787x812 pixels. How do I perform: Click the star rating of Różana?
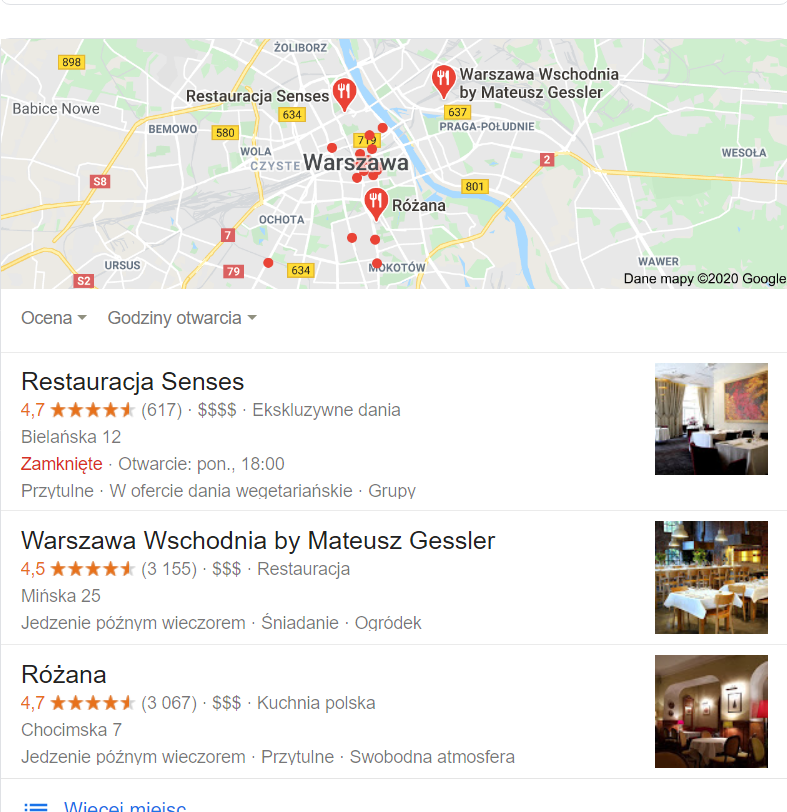[x=92, y=703]
